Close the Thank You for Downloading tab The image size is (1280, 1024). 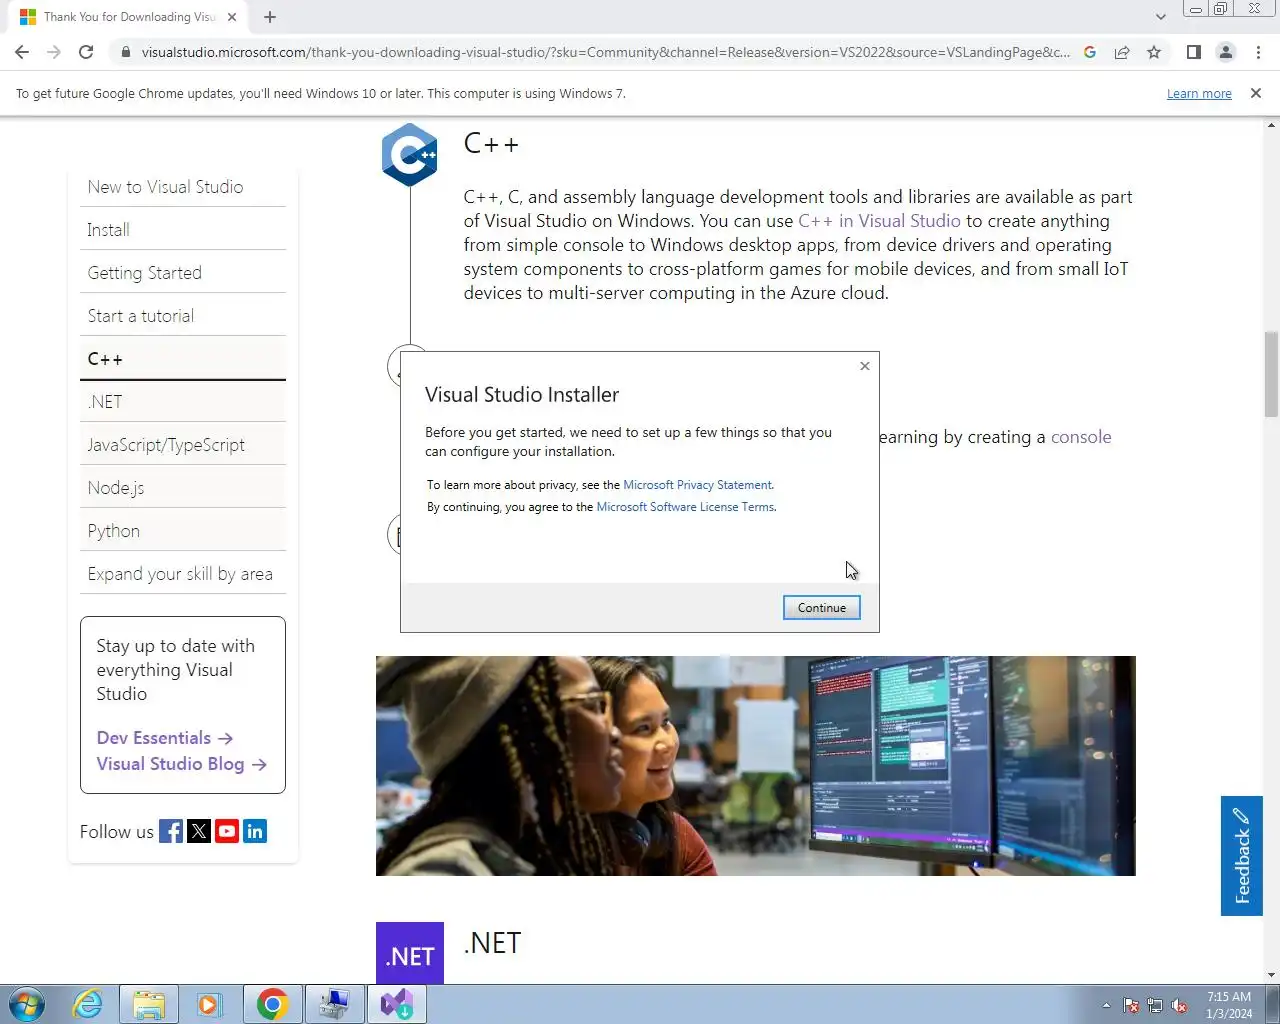point(232,17)
